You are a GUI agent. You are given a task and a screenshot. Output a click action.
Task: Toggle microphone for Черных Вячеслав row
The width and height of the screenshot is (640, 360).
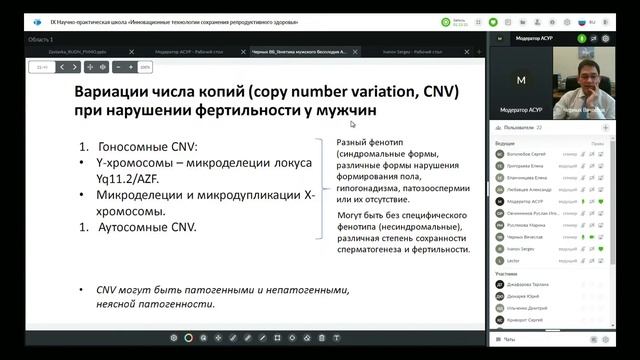(x=583, y=237)
